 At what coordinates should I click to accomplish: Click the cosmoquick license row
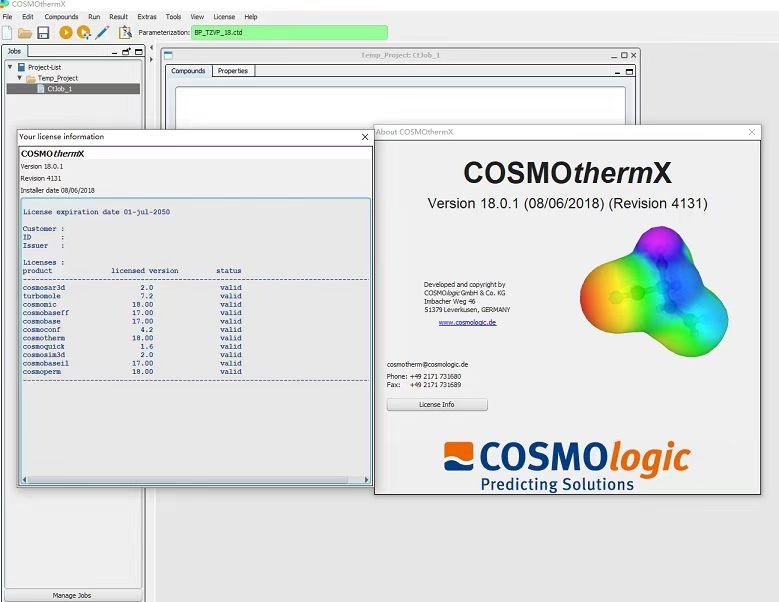pyautogui.click(x=132, y=346)
